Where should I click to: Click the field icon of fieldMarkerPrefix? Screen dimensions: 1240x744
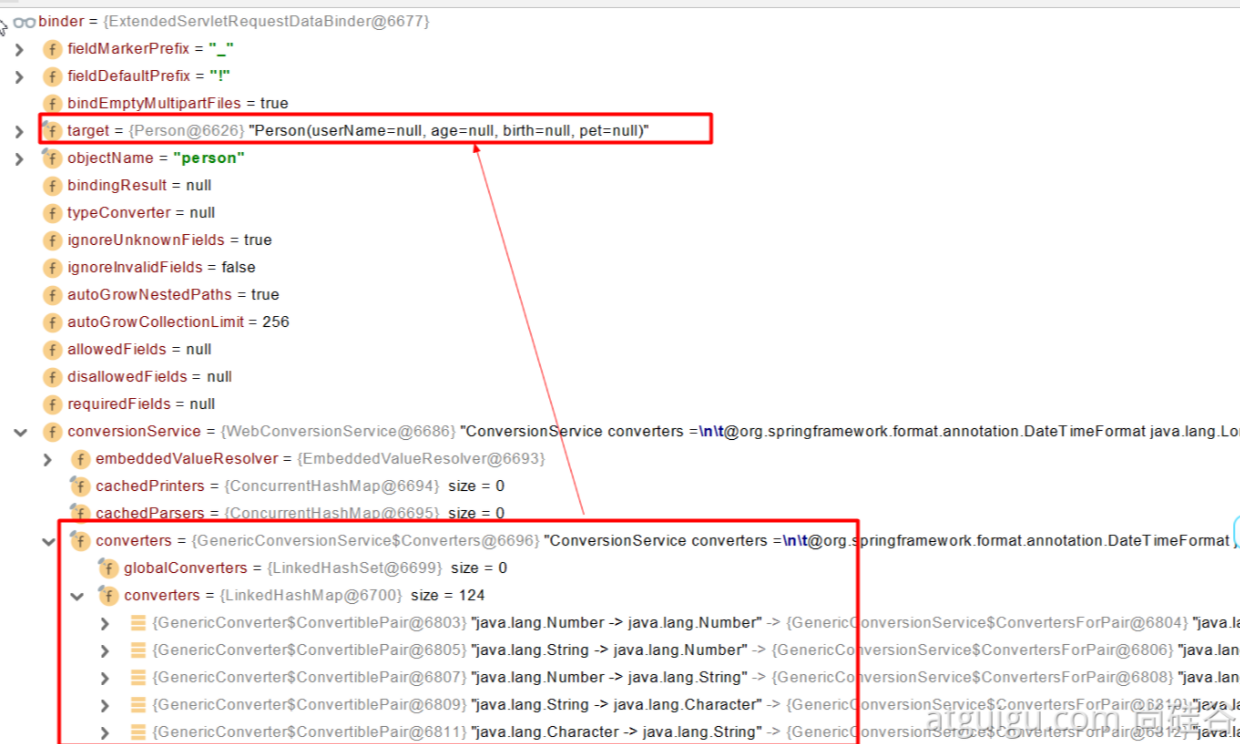click(x=52, y=49)
